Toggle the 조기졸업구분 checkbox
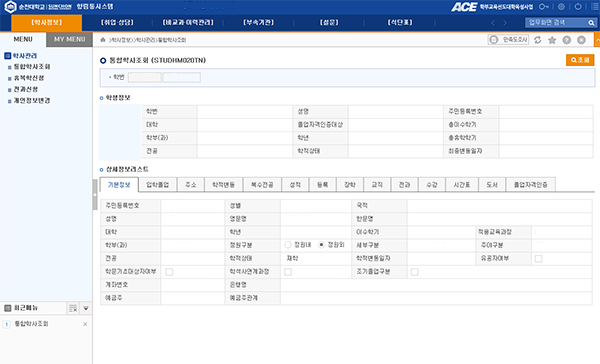This screenshot has width=600, height=364. tap(414, 272)
